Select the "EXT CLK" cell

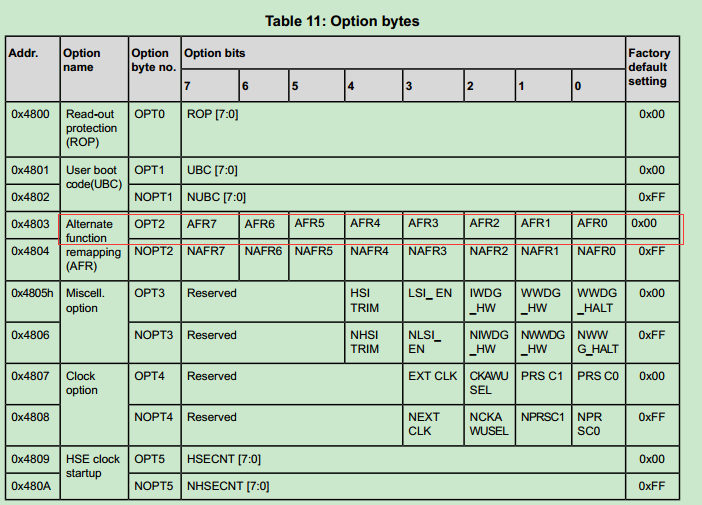pos(432,376)
